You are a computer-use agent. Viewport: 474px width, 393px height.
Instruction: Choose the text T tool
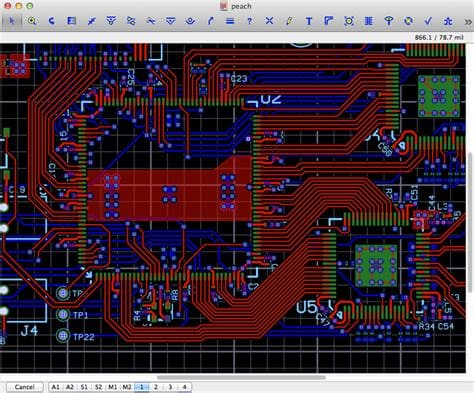309,21
